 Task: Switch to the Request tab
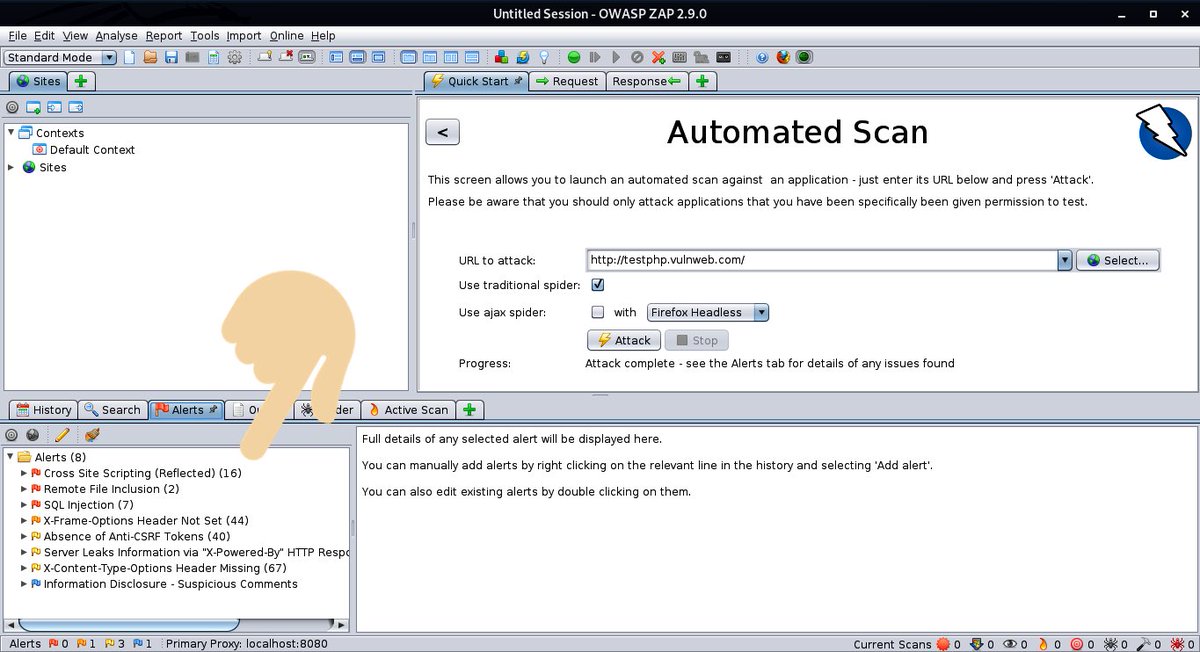click(567, 81)
